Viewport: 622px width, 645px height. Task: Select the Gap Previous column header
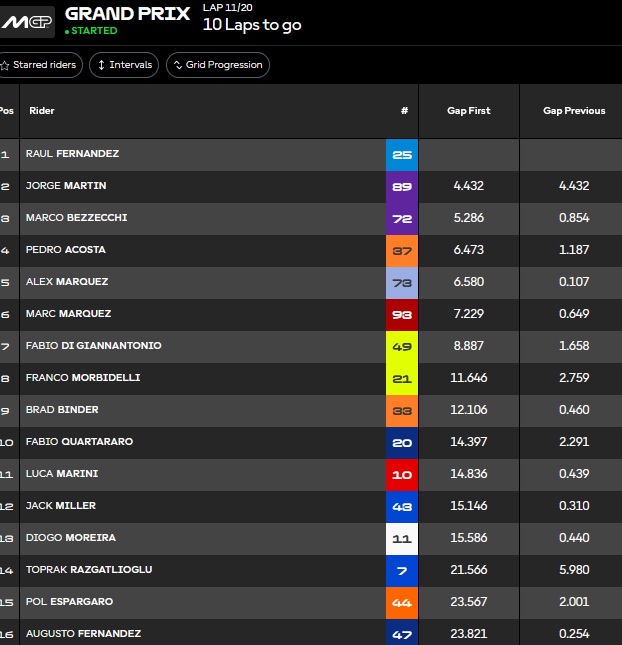tap(574, 111)
